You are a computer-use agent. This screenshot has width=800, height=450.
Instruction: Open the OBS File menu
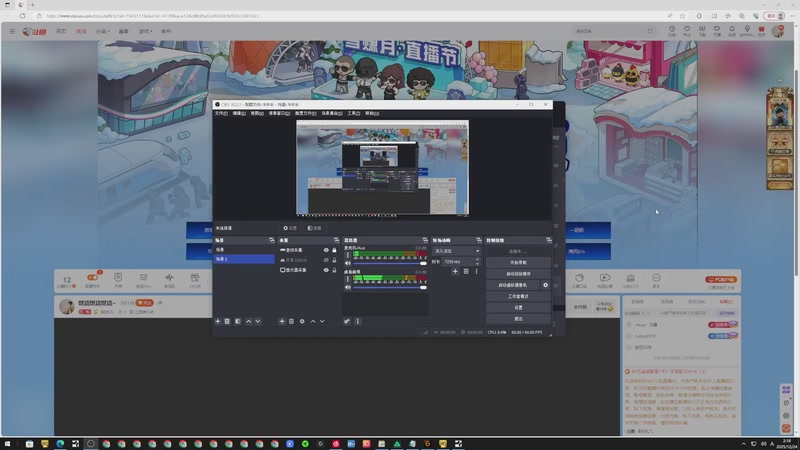pos(221,113)
